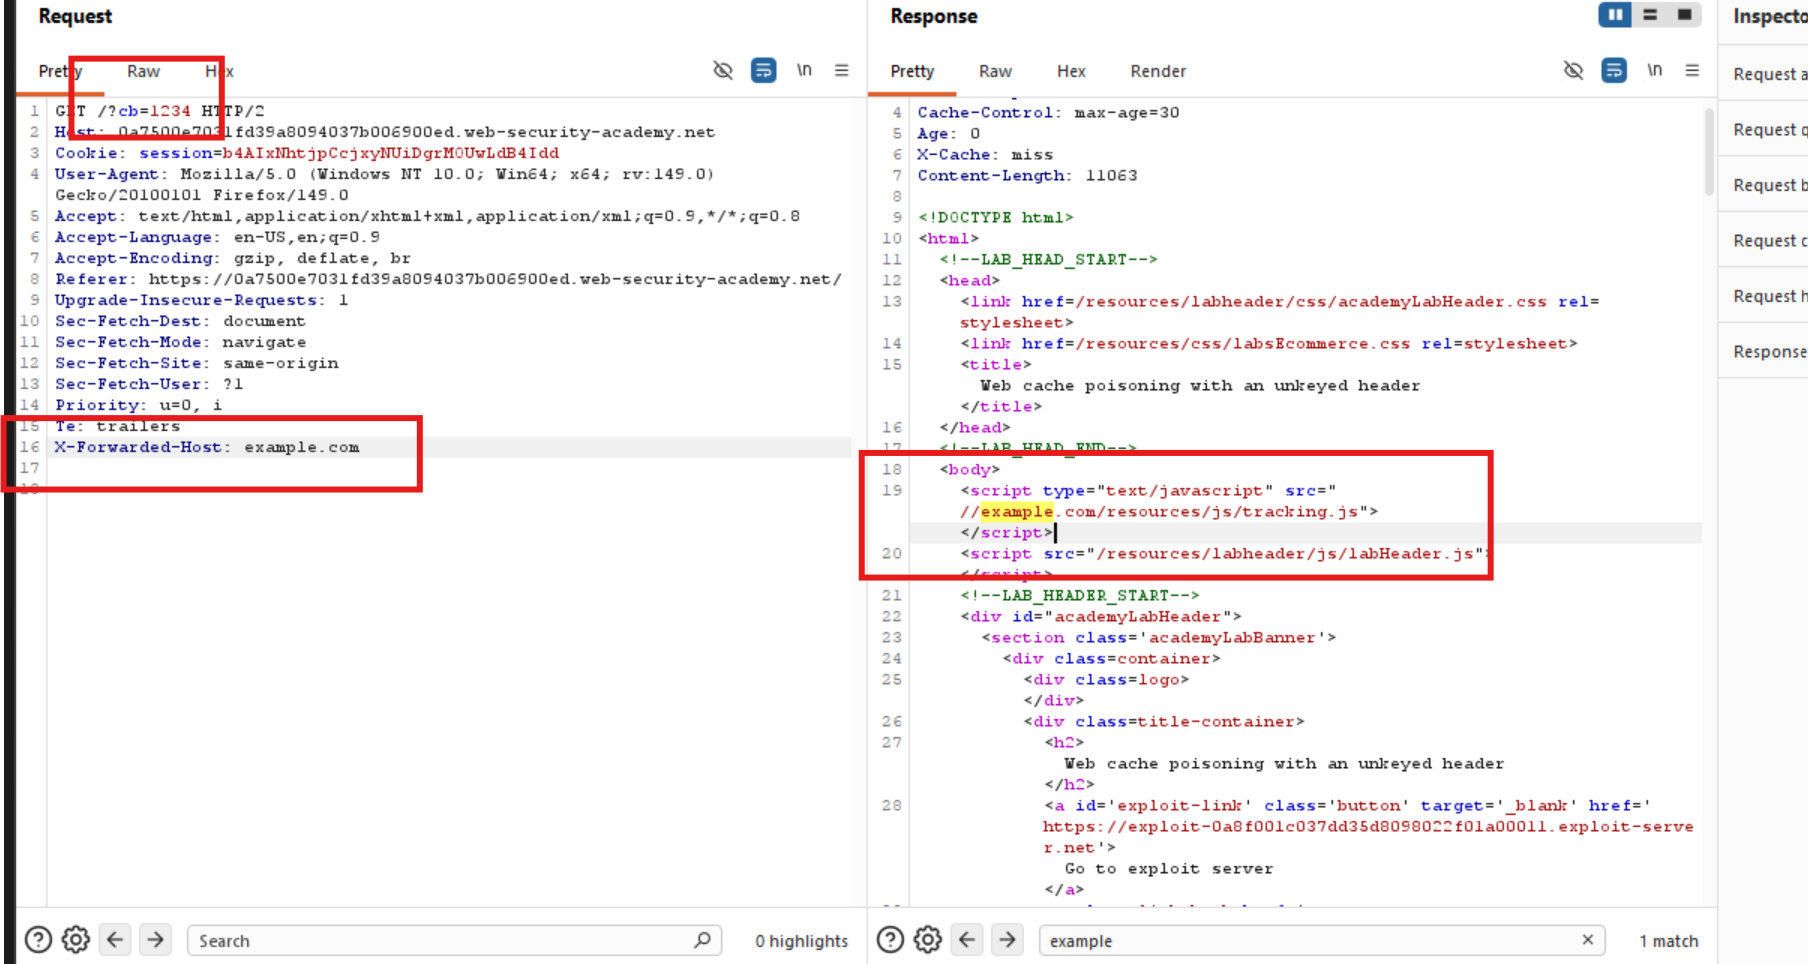The image size is (1808, 964).
Task: Switch to combined tabbed layout view
Action: point(1684,15)
